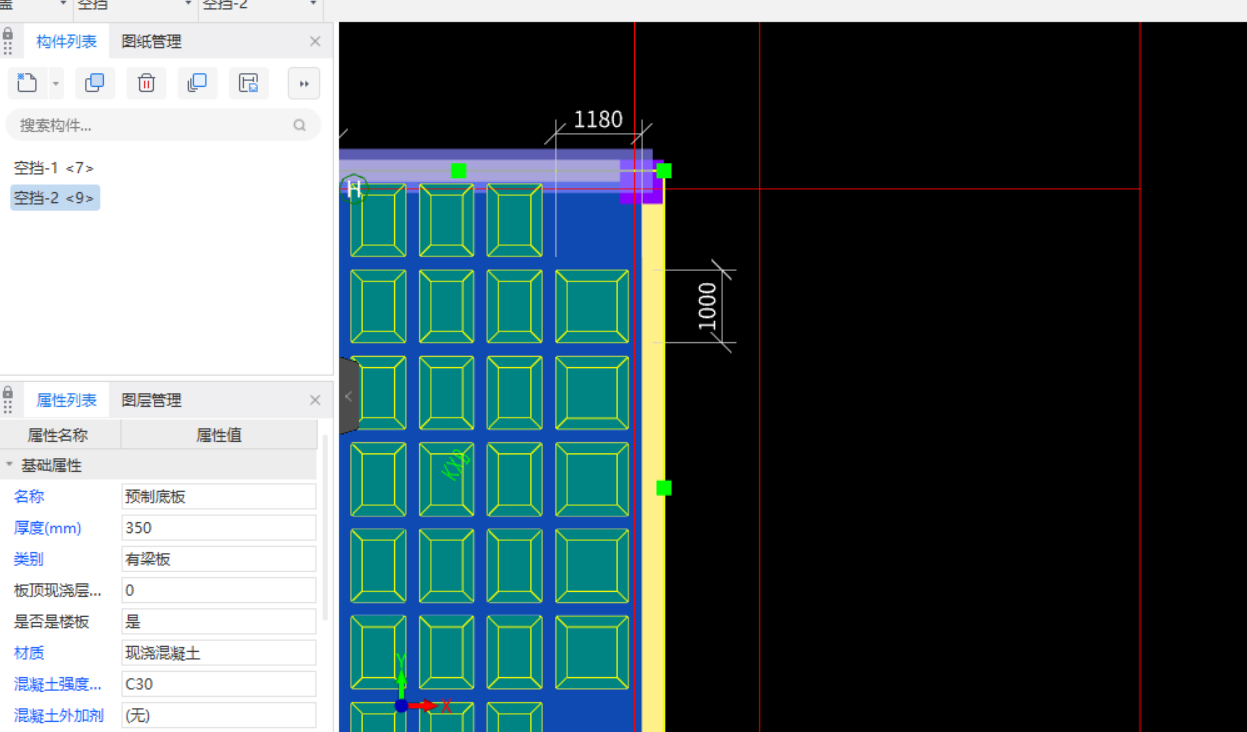Edit the 厚度(mm) value 350
This screenshot has width=1247, height=732.
click(x=219, y=527)
